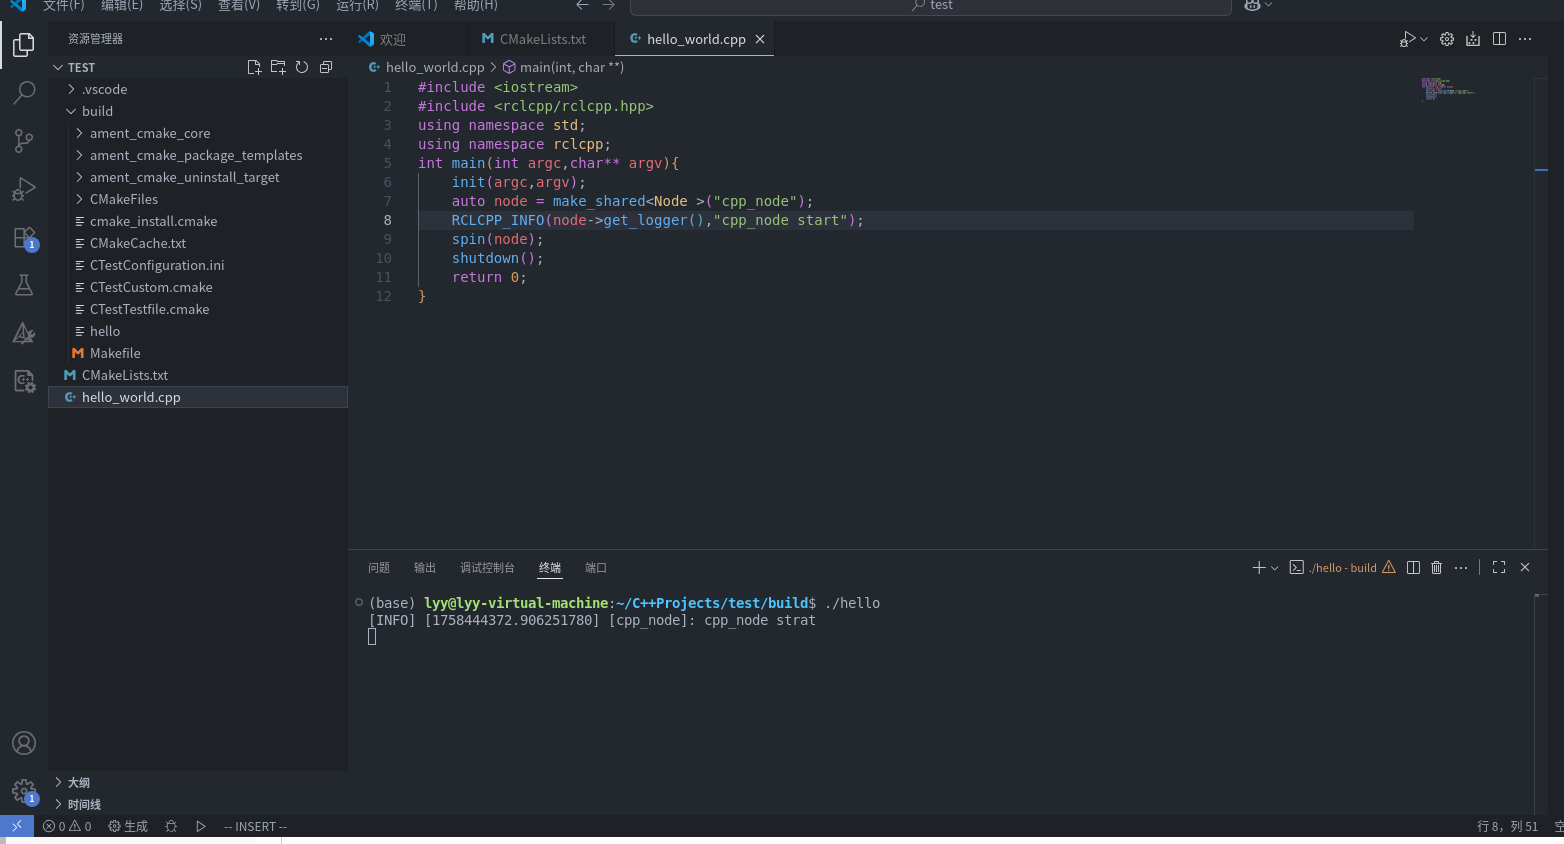
Task: Open the 调试控制台 debug console tab
Action: click(x=487, y=567)
